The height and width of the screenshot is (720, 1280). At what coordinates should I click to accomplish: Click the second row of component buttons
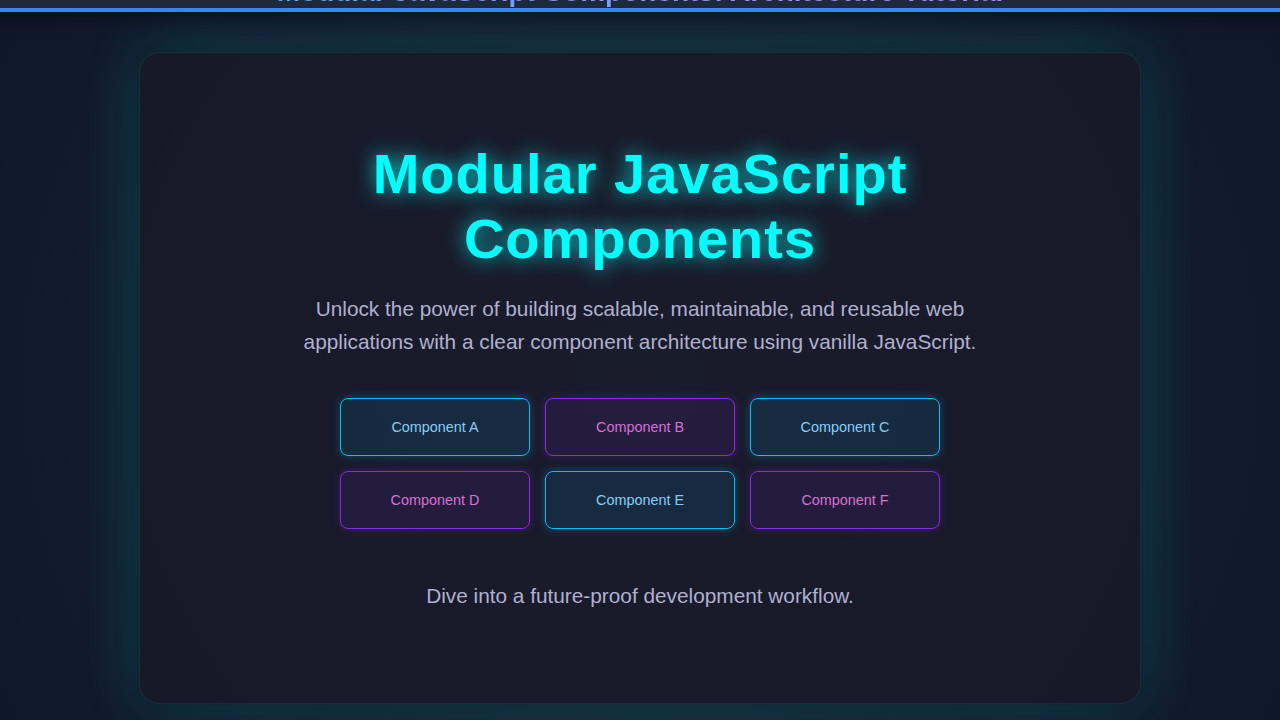tap(639, 500)
